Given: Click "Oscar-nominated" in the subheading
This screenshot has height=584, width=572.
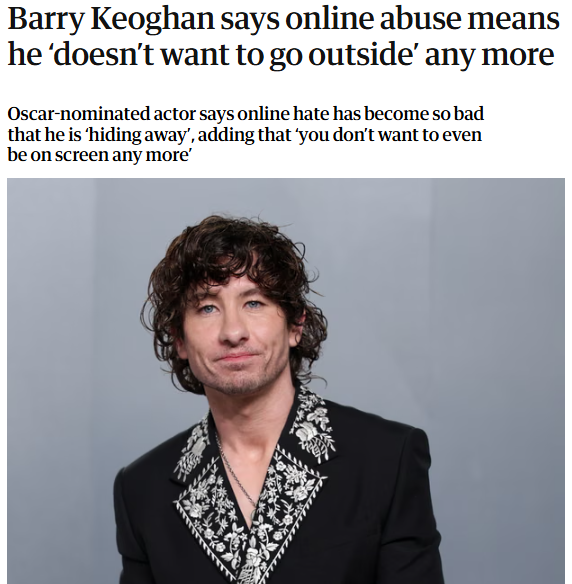Looking at the screenshot, I should [x=78, y=113].
